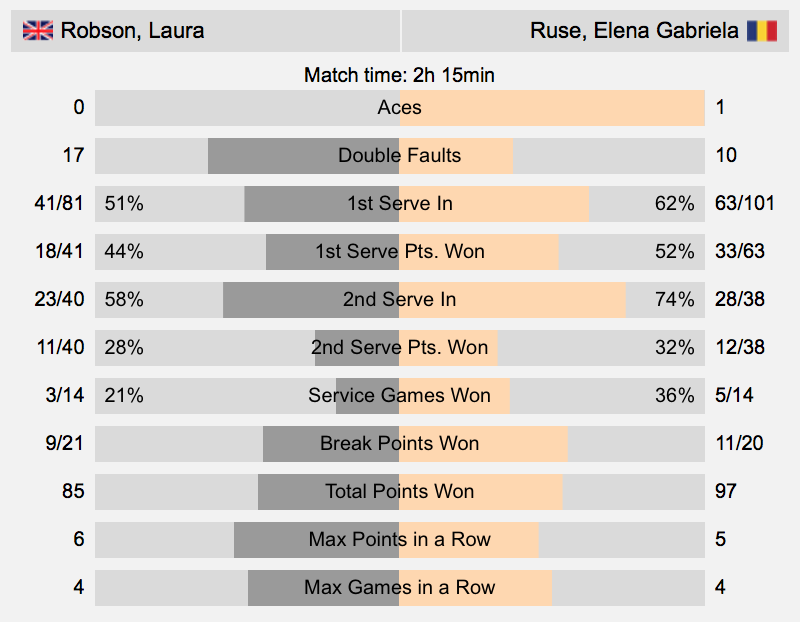Select the orange Aces bar for Ruse

click(x=552, y=108)
